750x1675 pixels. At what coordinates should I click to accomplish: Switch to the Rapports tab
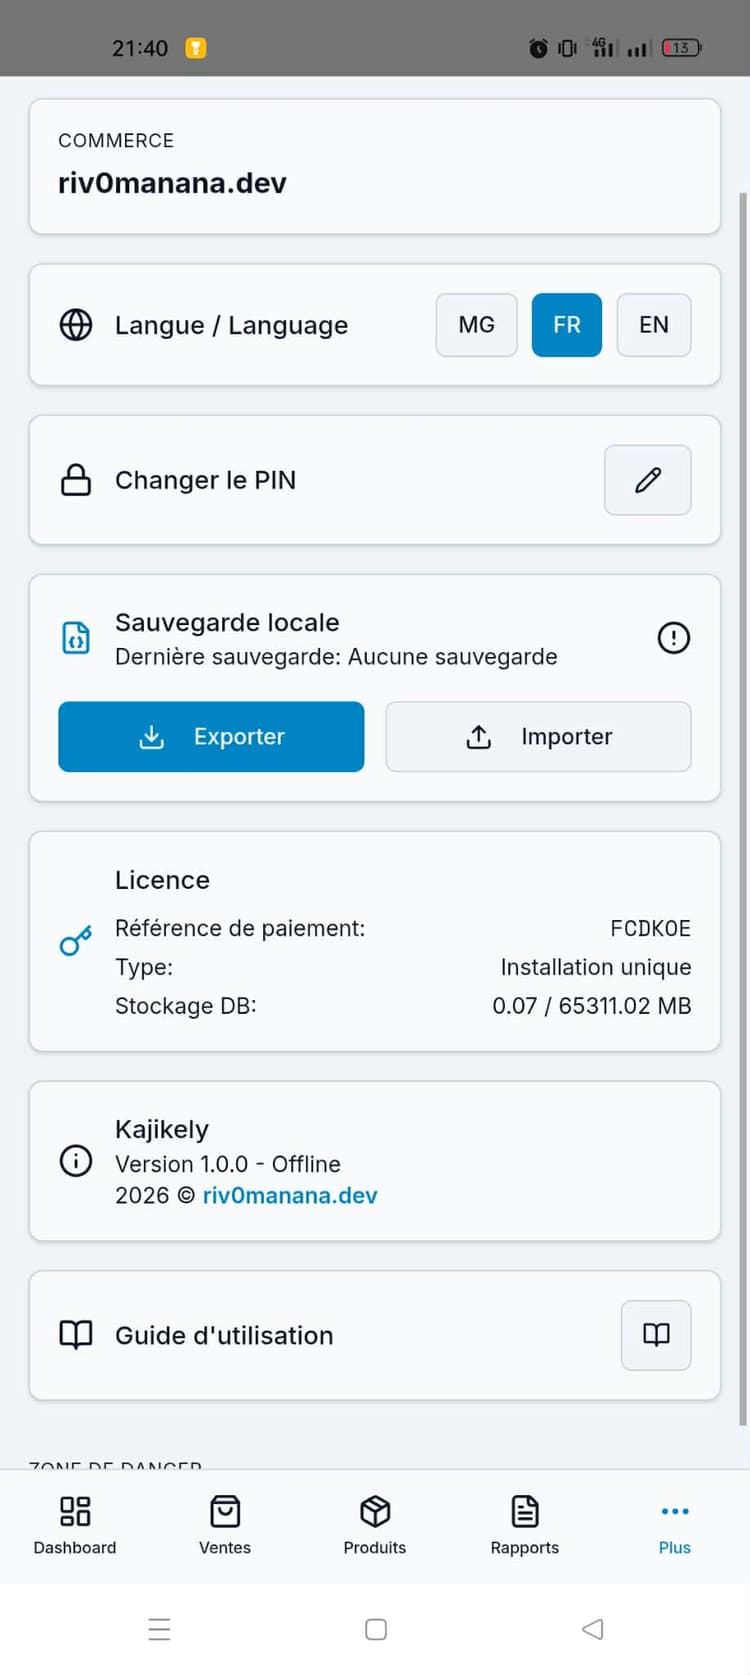(x=525, y=1525)
